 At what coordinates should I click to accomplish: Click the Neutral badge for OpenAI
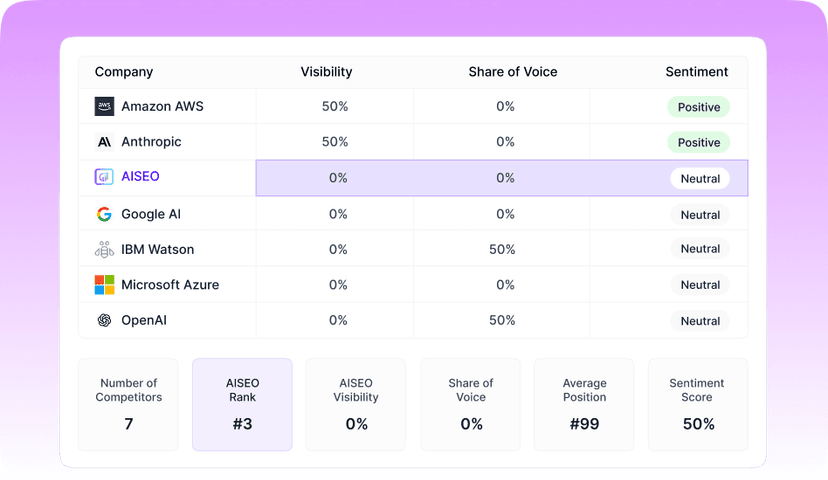click(x=700, y=321)
